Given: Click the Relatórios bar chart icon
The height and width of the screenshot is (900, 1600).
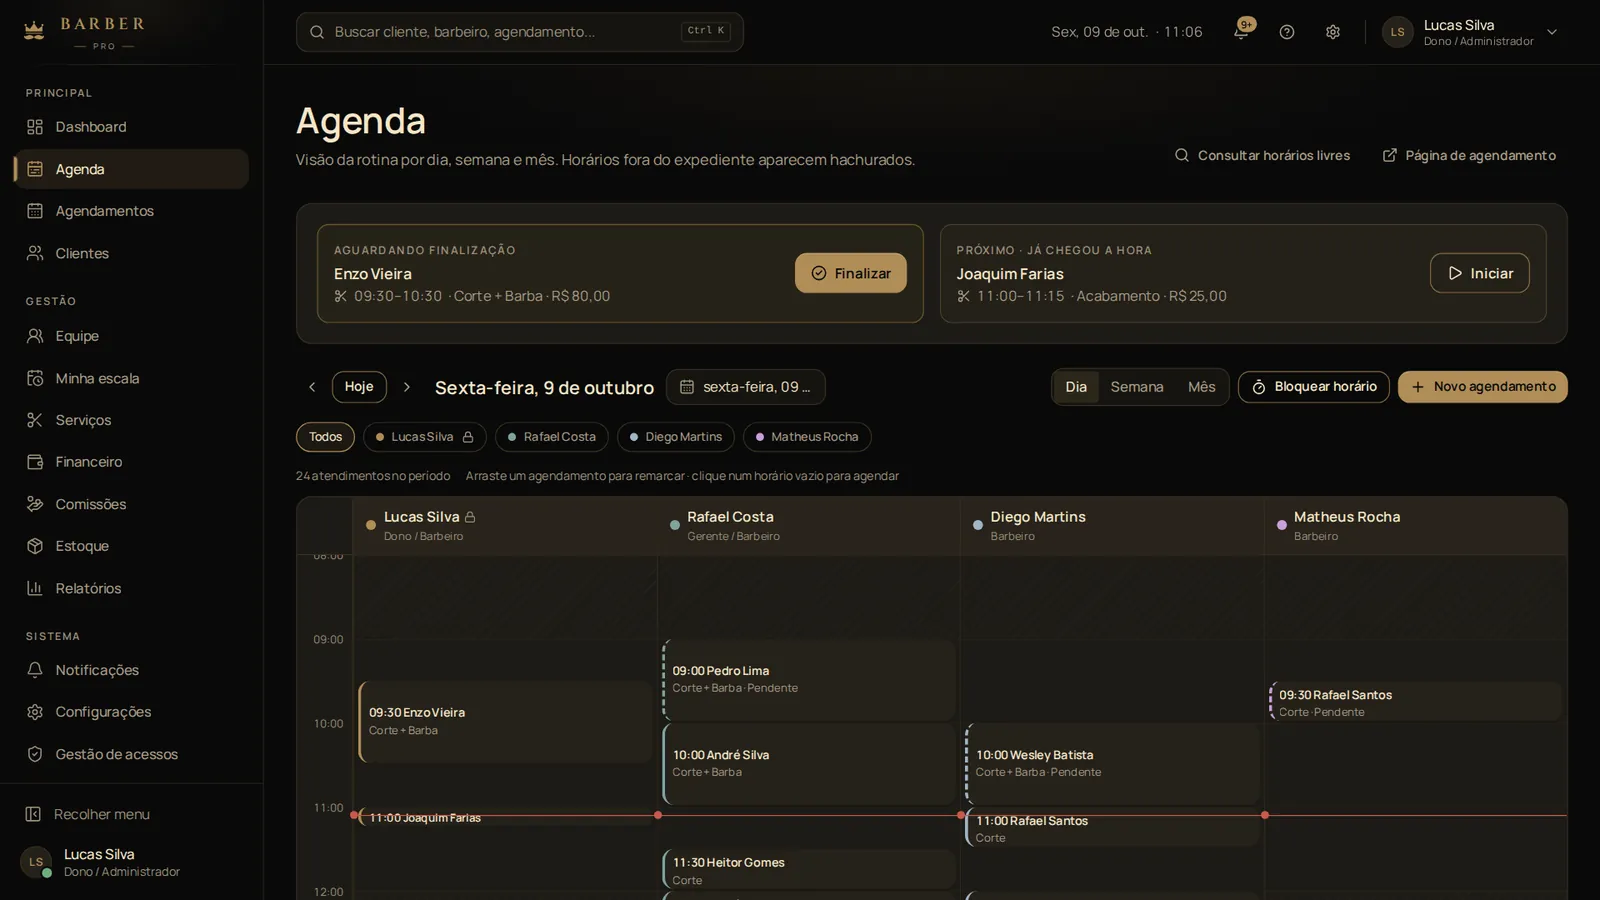Looking at the screenshot, I should point(35,588).
